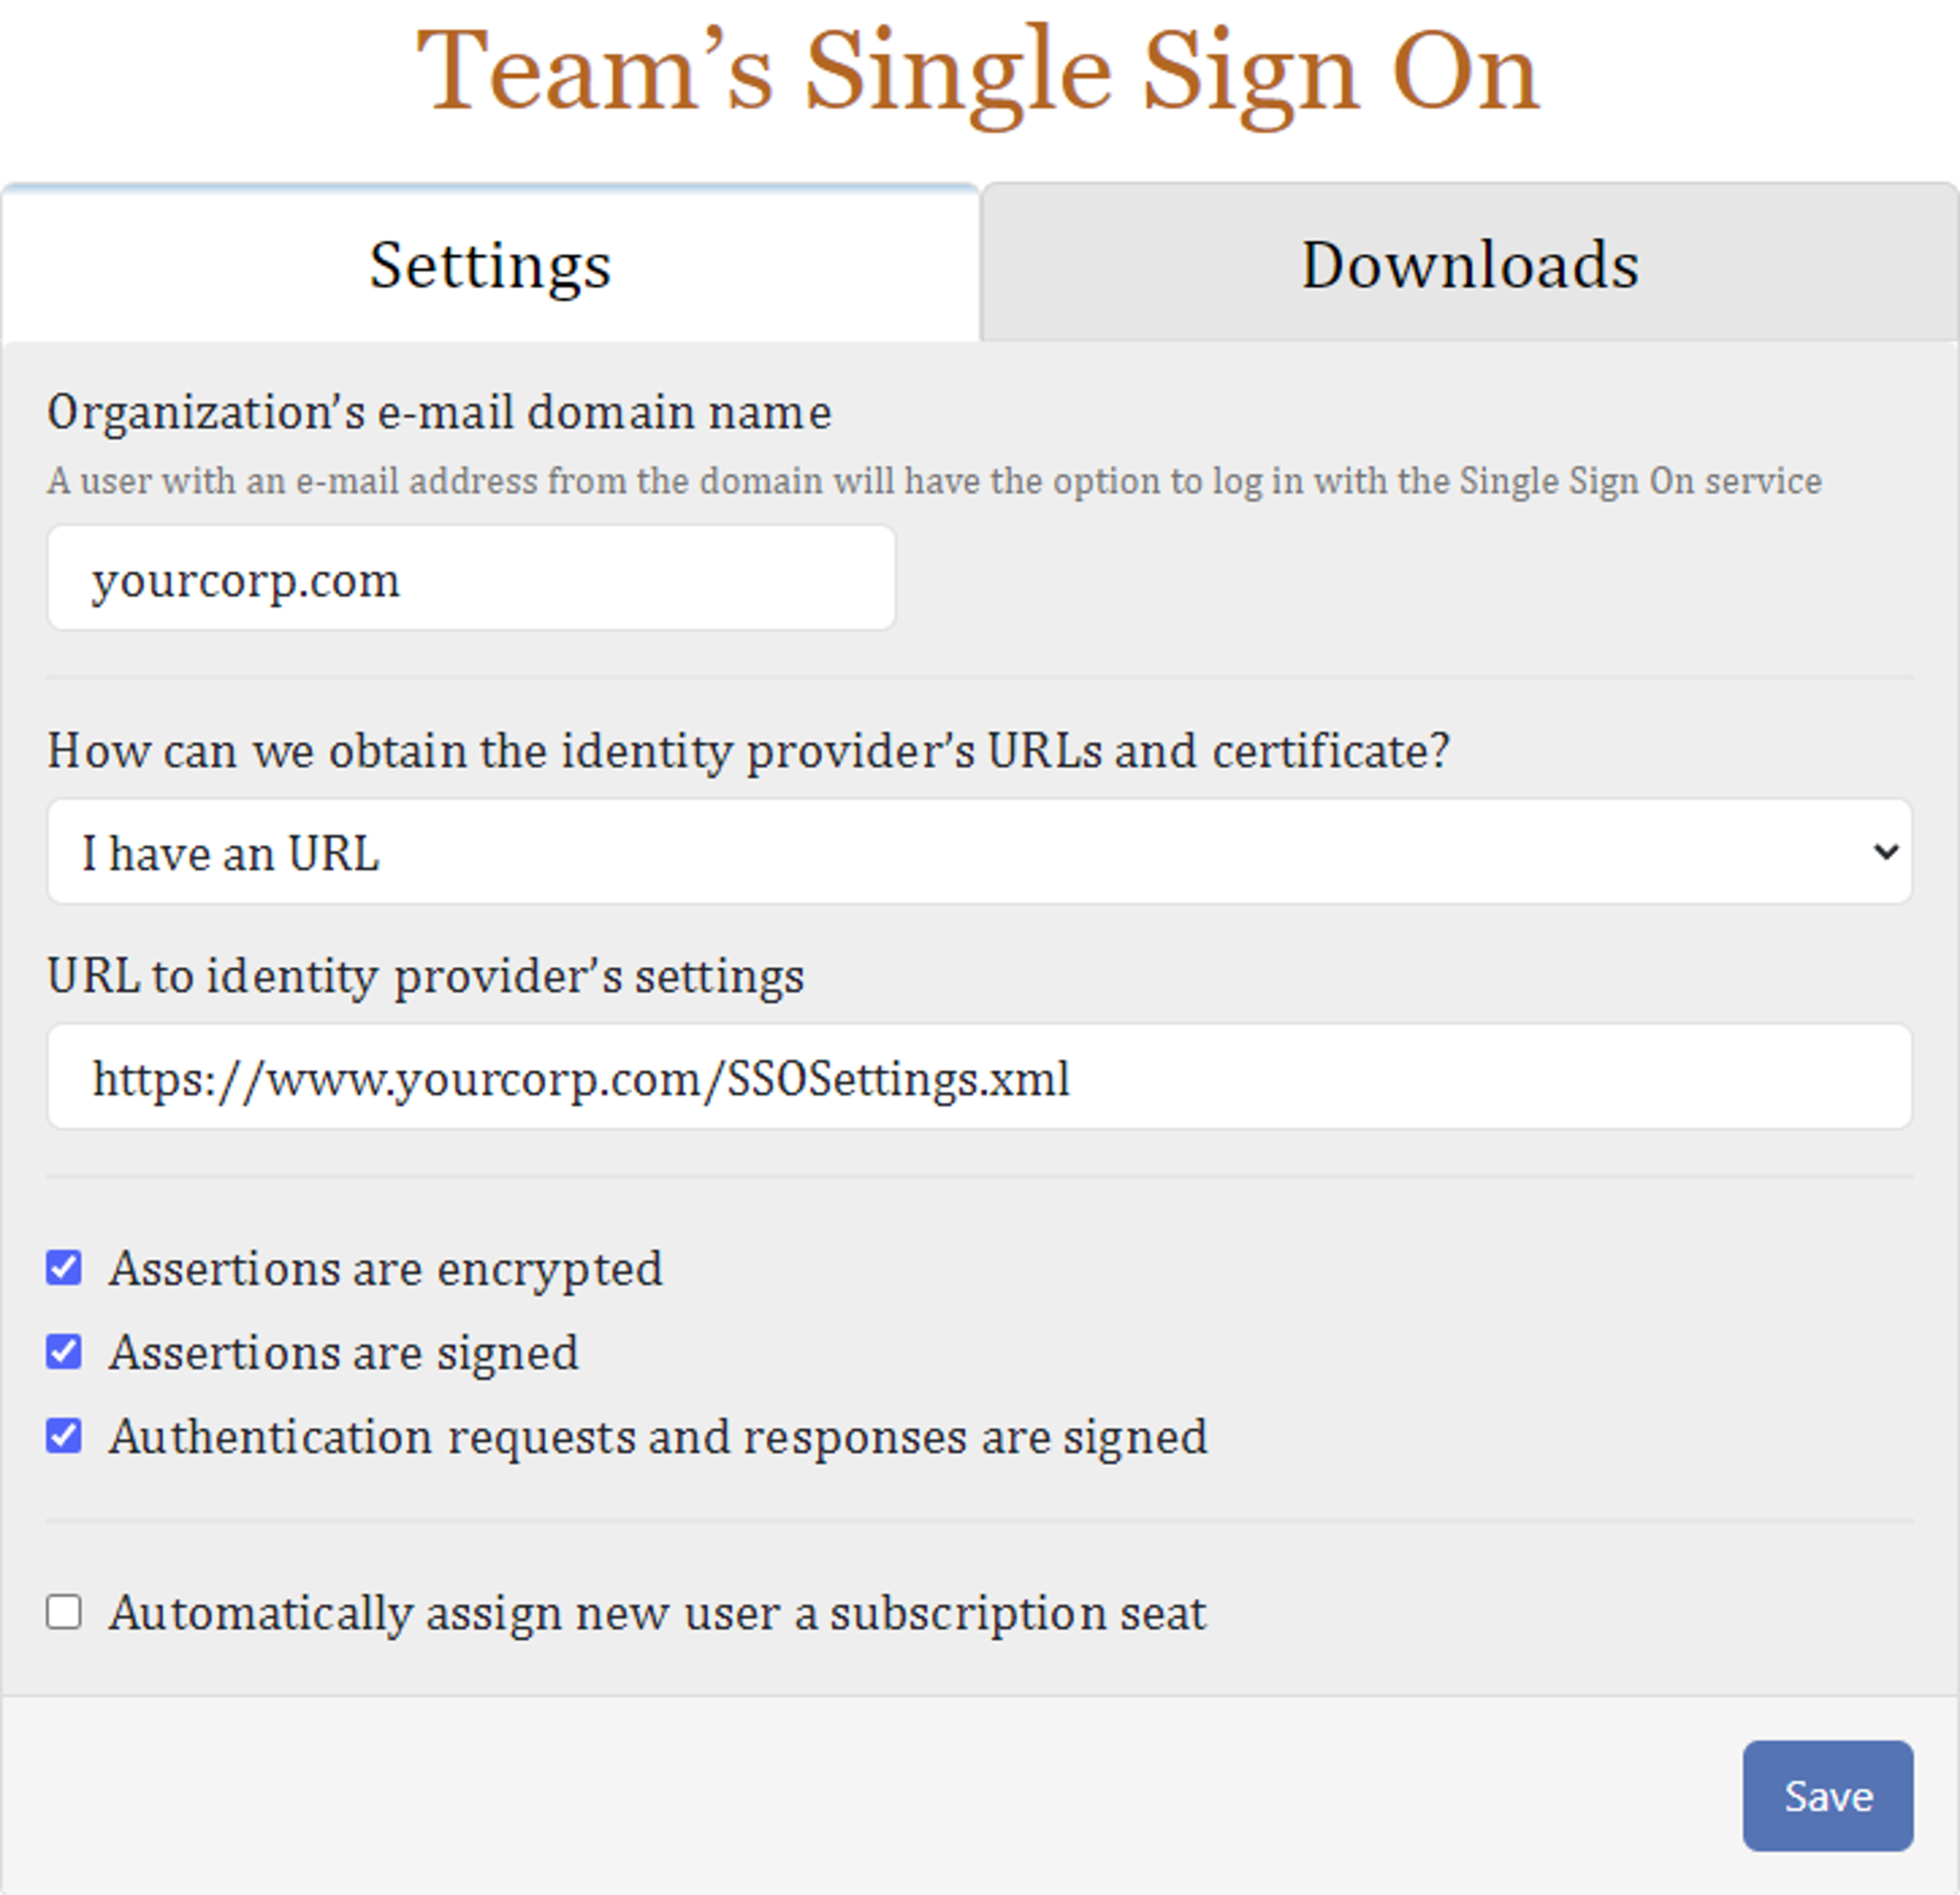Click the chevron arrow of the identity provider dropdown
1960x1895 pixels.
(x=1885, y=852)
